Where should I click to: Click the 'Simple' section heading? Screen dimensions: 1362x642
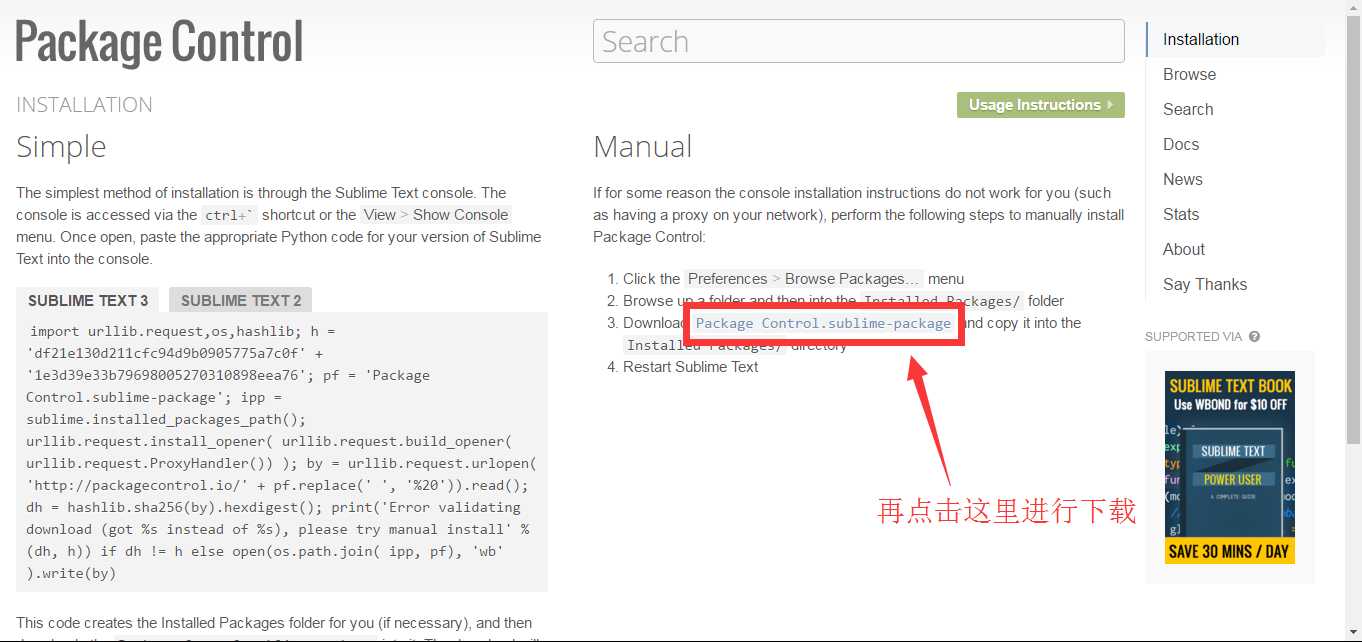[61, 147]
